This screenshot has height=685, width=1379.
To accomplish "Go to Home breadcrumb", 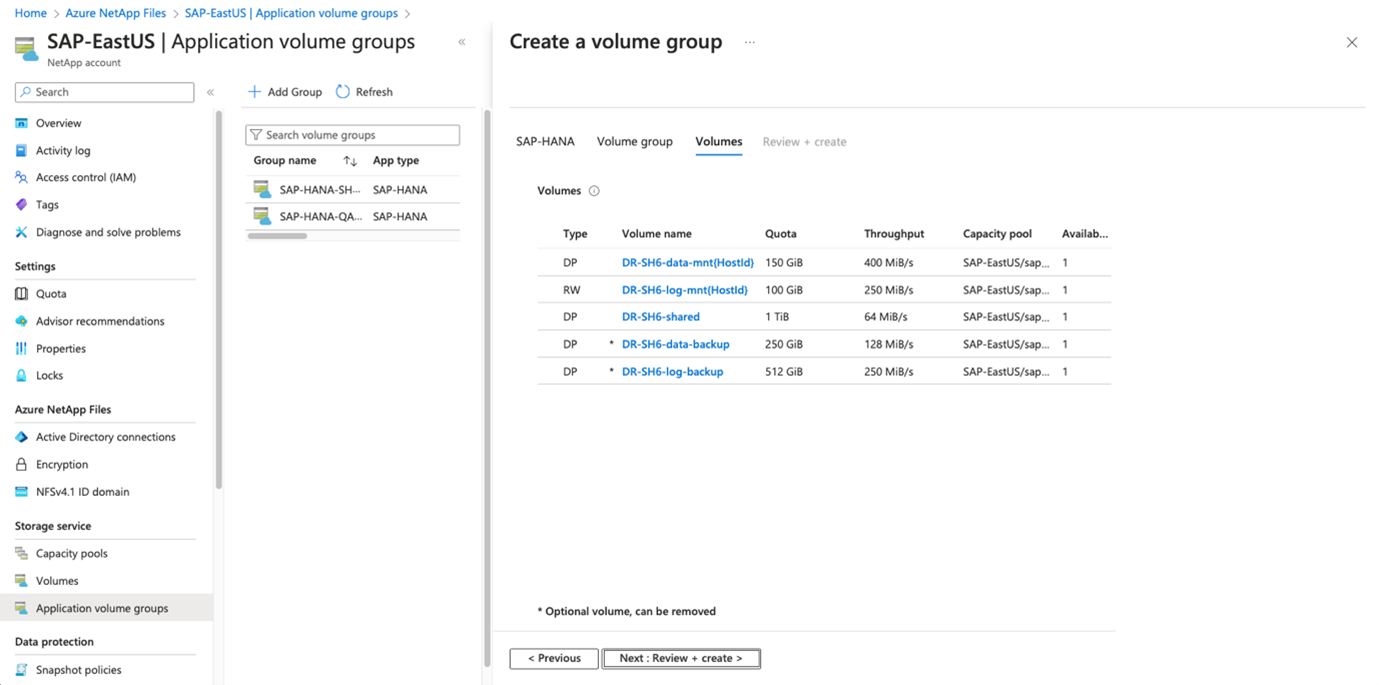I will click(x=31, y=13).
